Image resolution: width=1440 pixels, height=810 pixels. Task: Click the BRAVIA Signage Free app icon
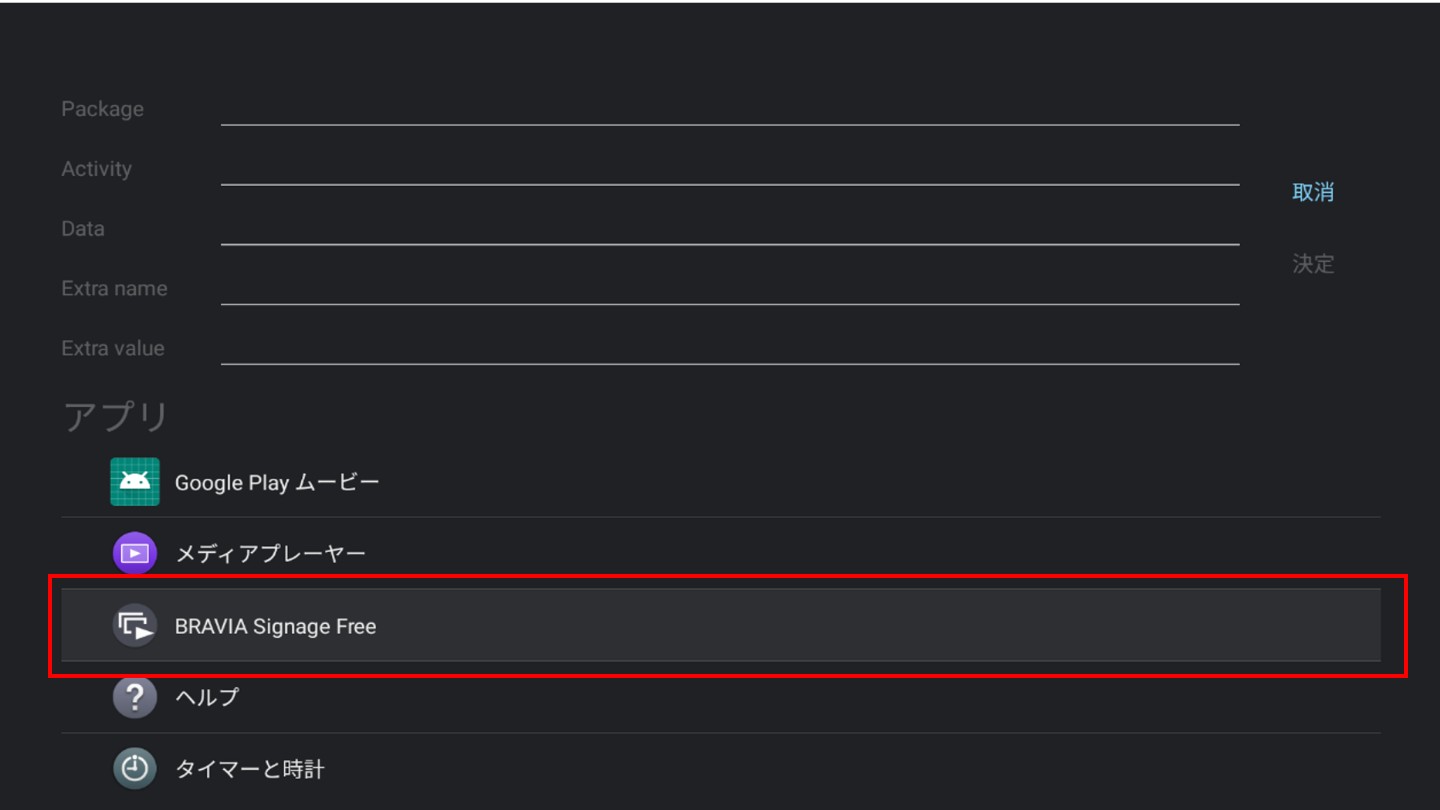coord(134,626)
